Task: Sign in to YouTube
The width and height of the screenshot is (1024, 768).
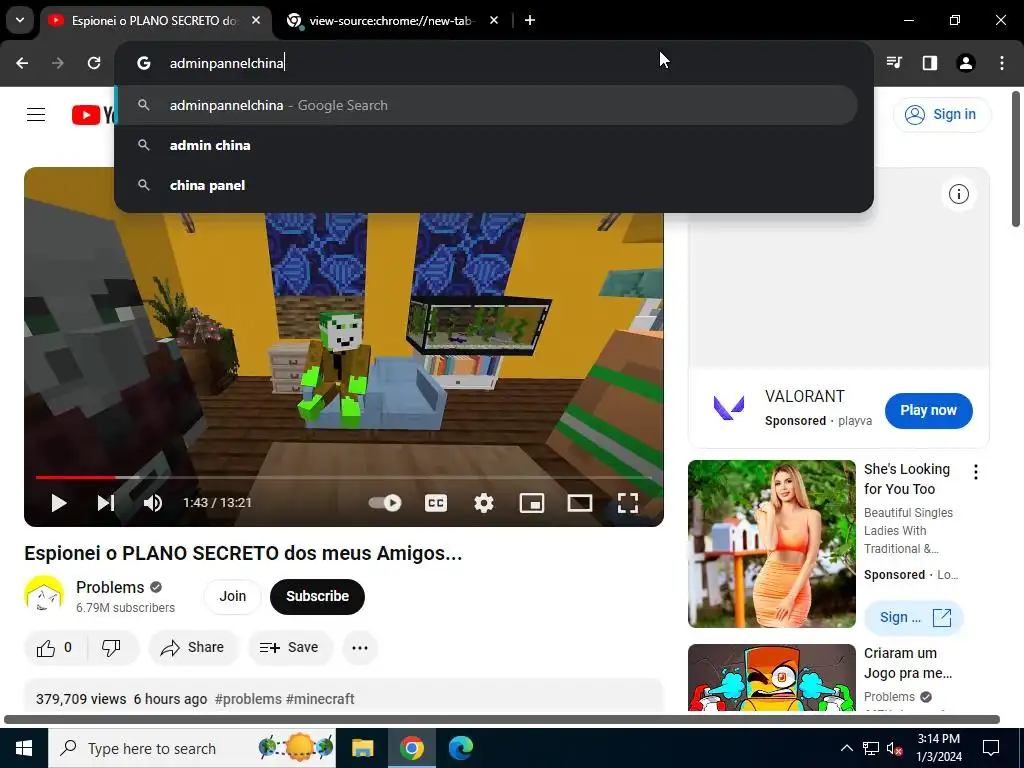Action: point(941,114)
